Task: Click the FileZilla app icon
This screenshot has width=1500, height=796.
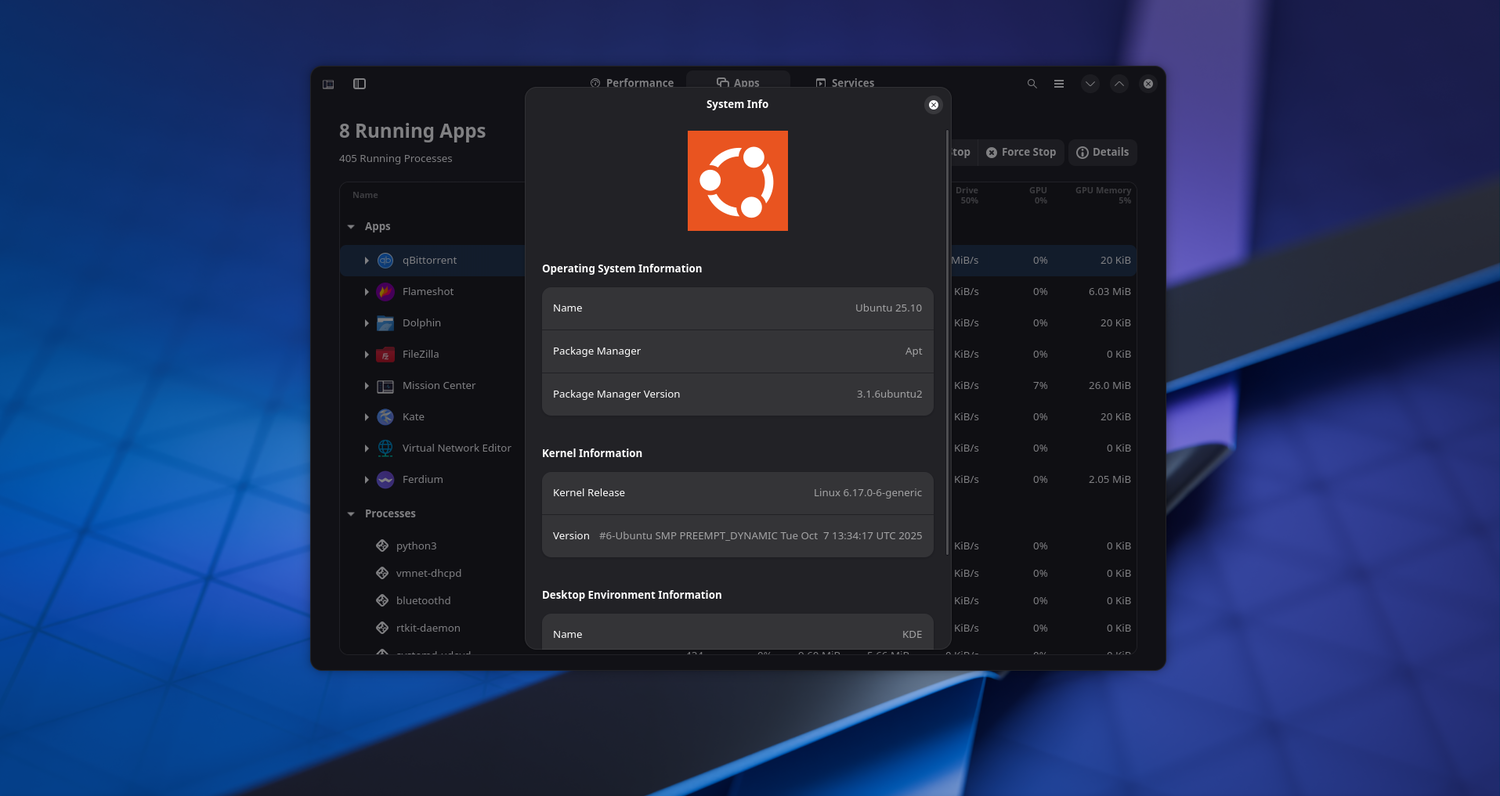Action: [385, 354]
